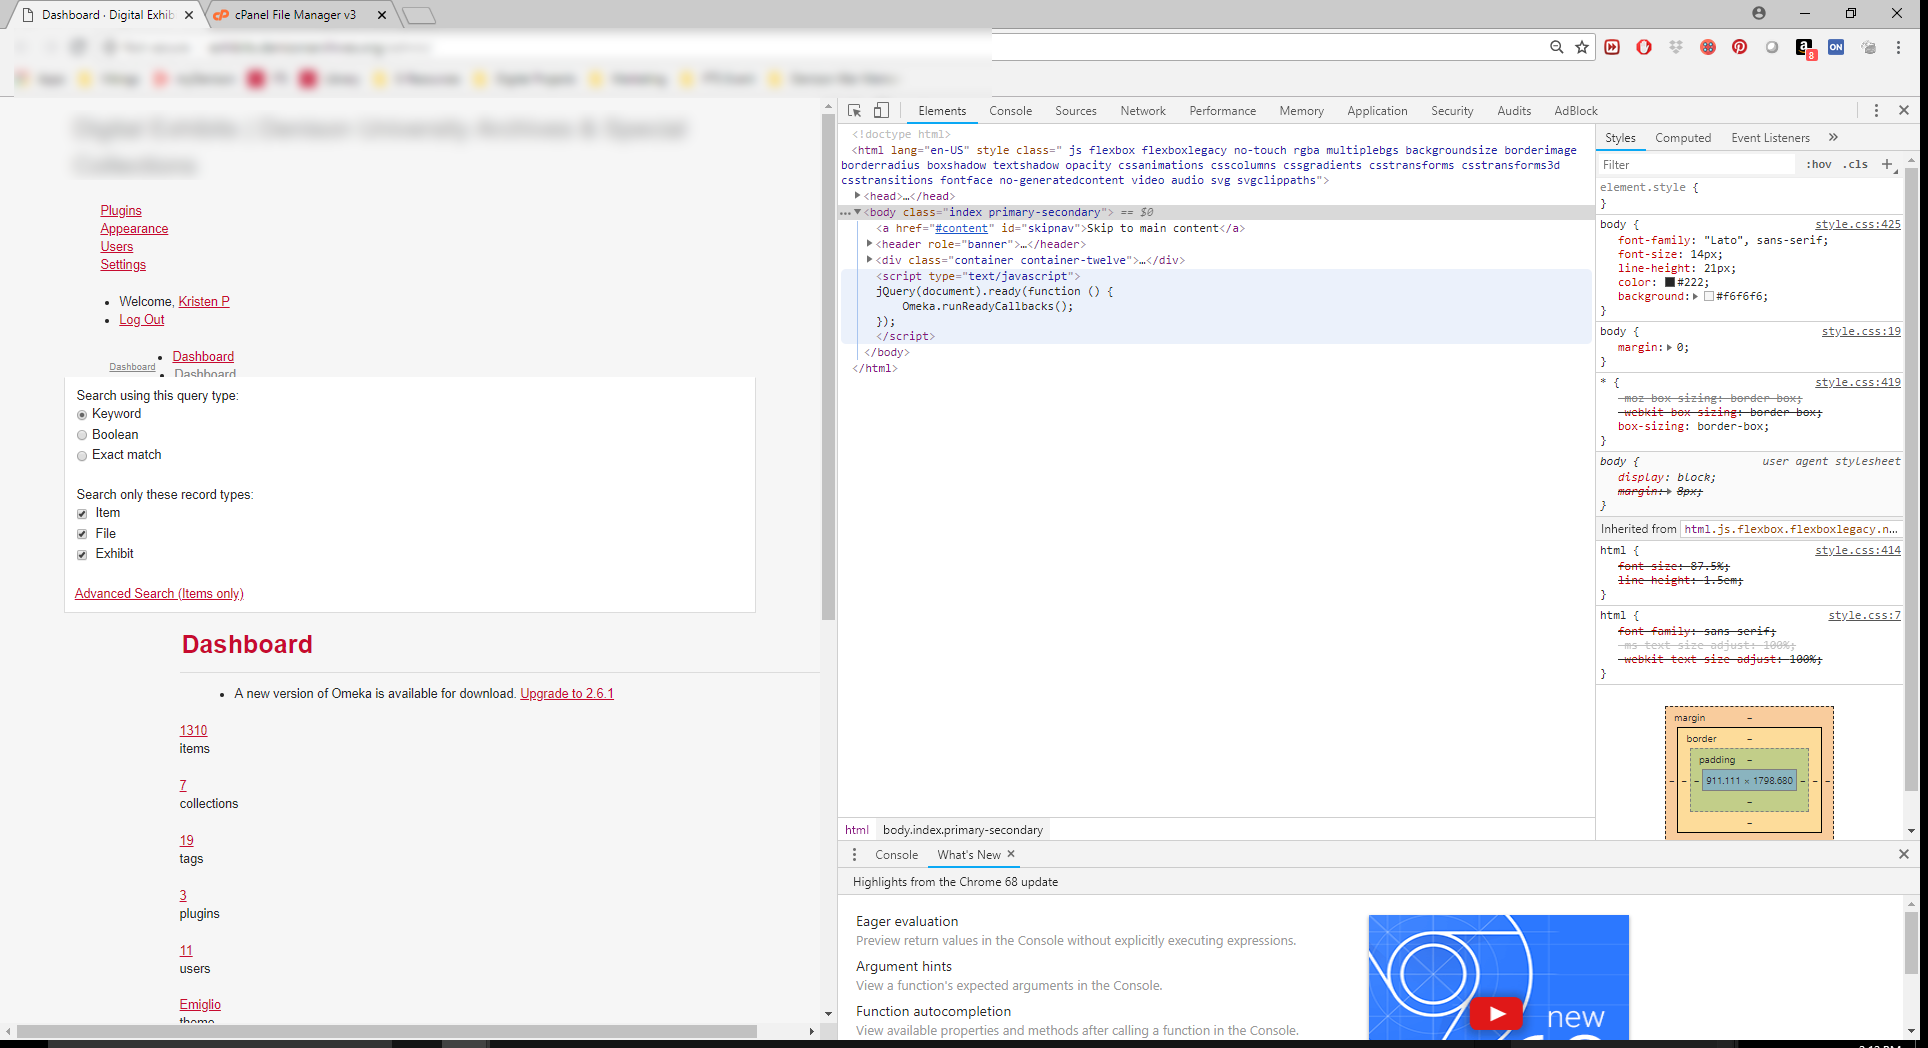The height and width of the screenshot is (1048, 1928).
Task: Open Advanced Search (Items only) link
Action: pyautogui.click(x=159, y=594)
